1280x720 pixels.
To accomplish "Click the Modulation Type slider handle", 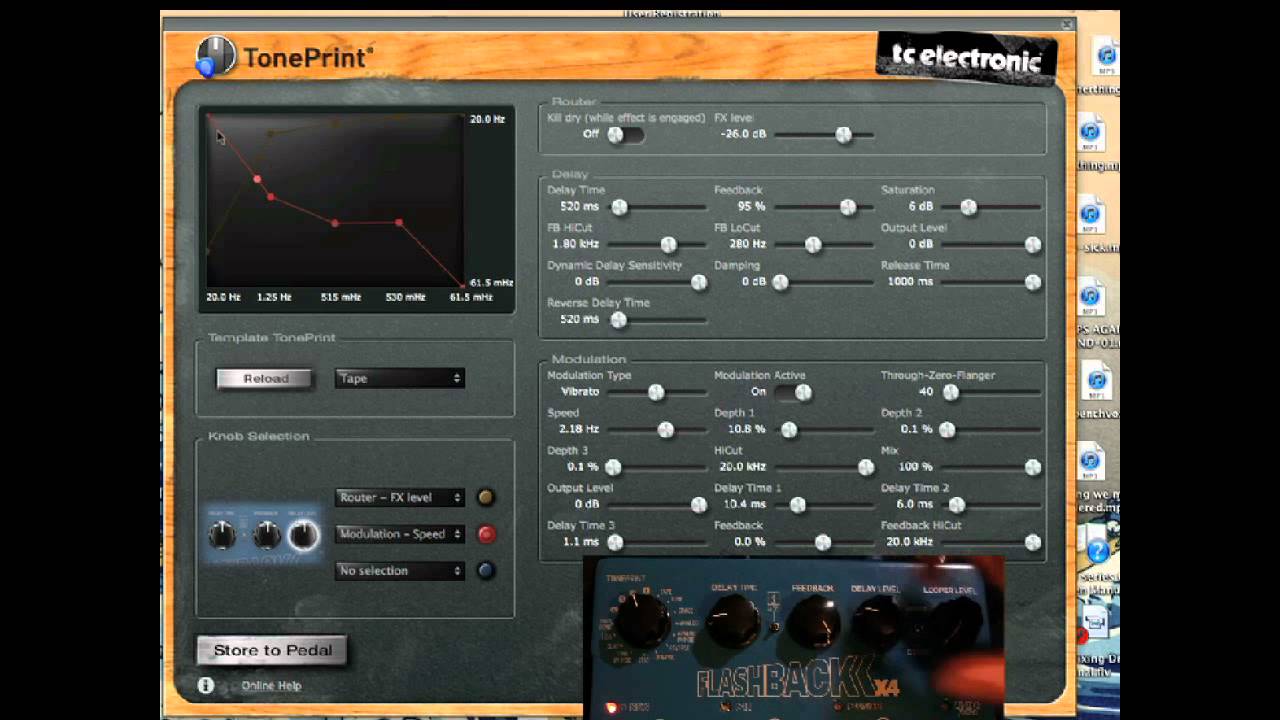I will point(656,392).
